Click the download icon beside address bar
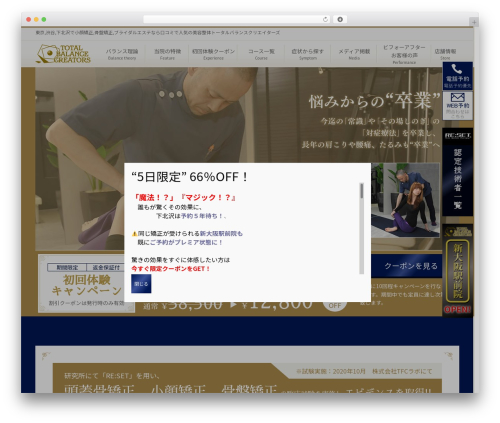The image size is (500, 423). pos(340,19)
